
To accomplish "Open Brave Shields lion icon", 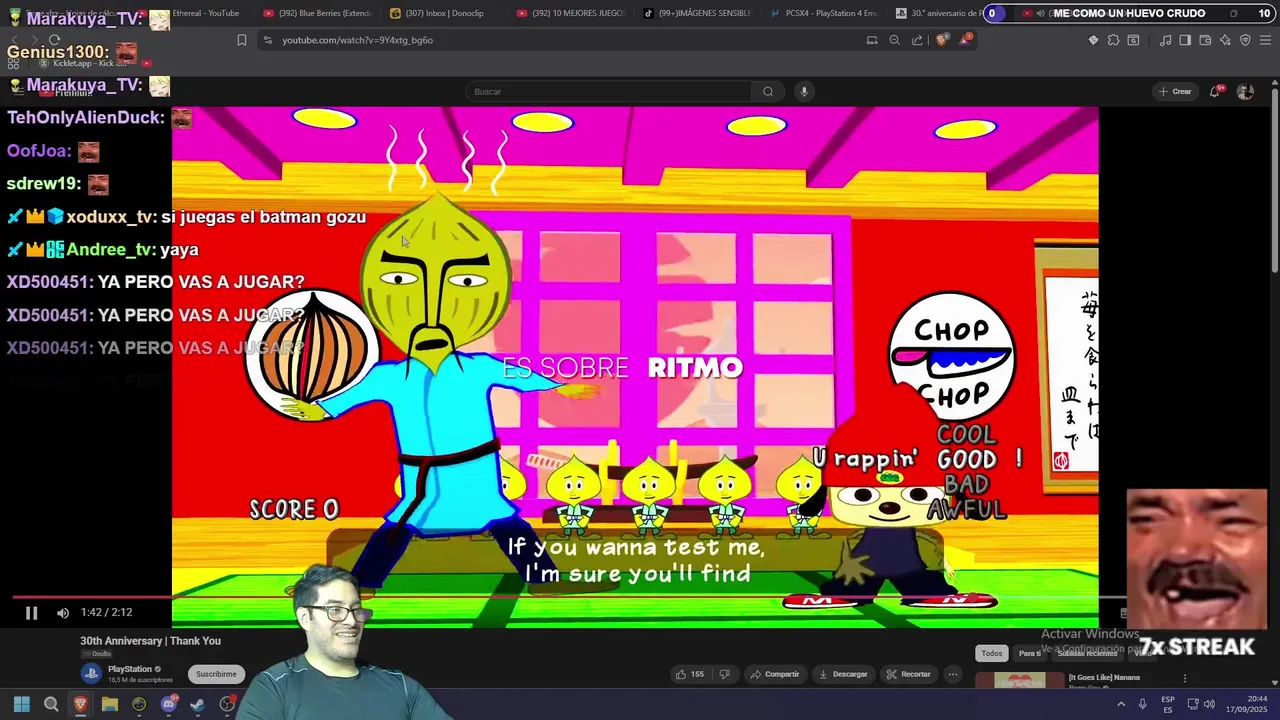I will (942, 40).
